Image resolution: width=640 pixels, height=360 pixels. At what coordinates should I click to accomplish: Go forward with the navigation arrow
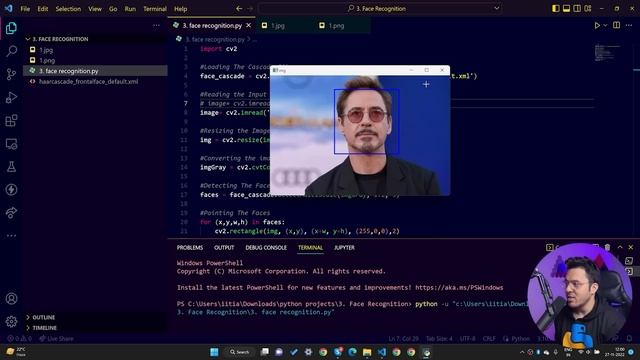250,9
